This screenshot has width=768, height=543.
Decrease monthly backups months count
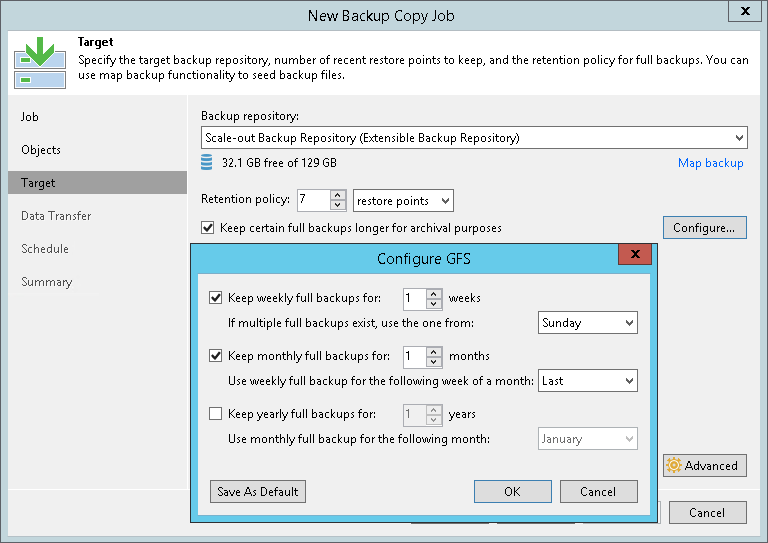click(434, 361)
